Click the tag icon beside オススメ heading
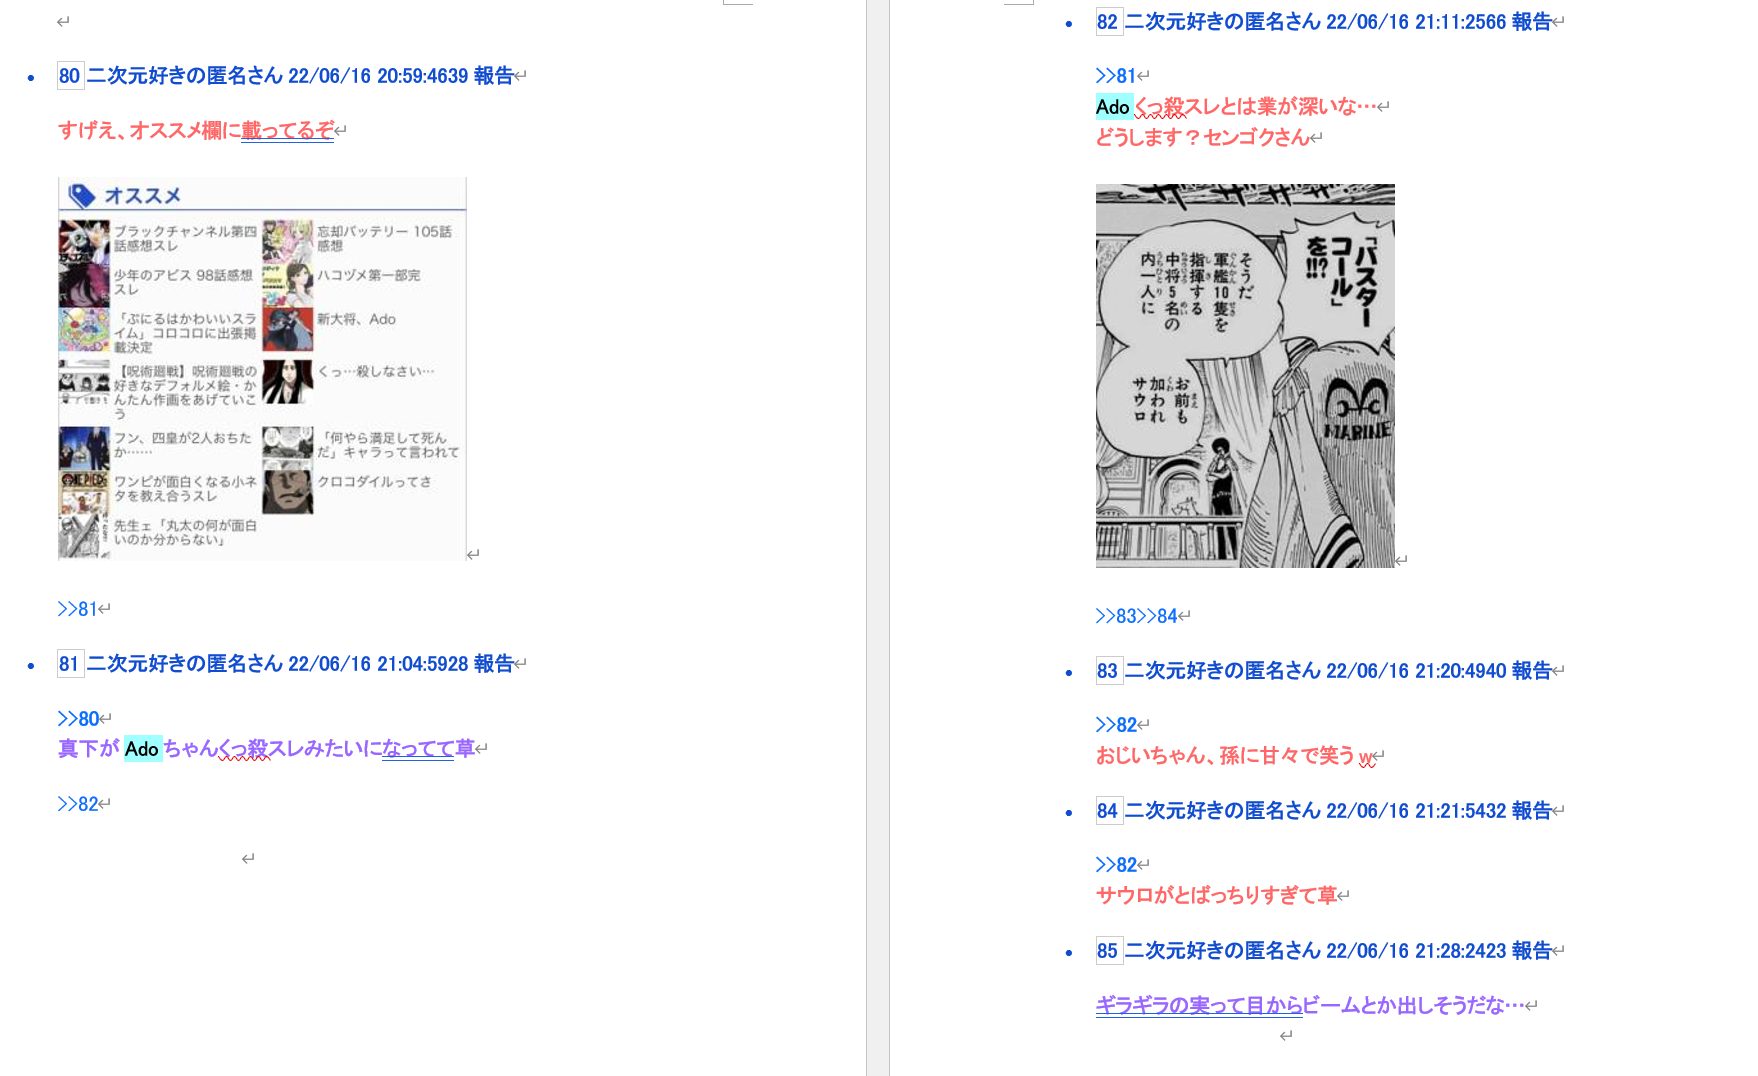Screen dimensions: 1758x1076 pyautogui.click(x=82, y=196)
